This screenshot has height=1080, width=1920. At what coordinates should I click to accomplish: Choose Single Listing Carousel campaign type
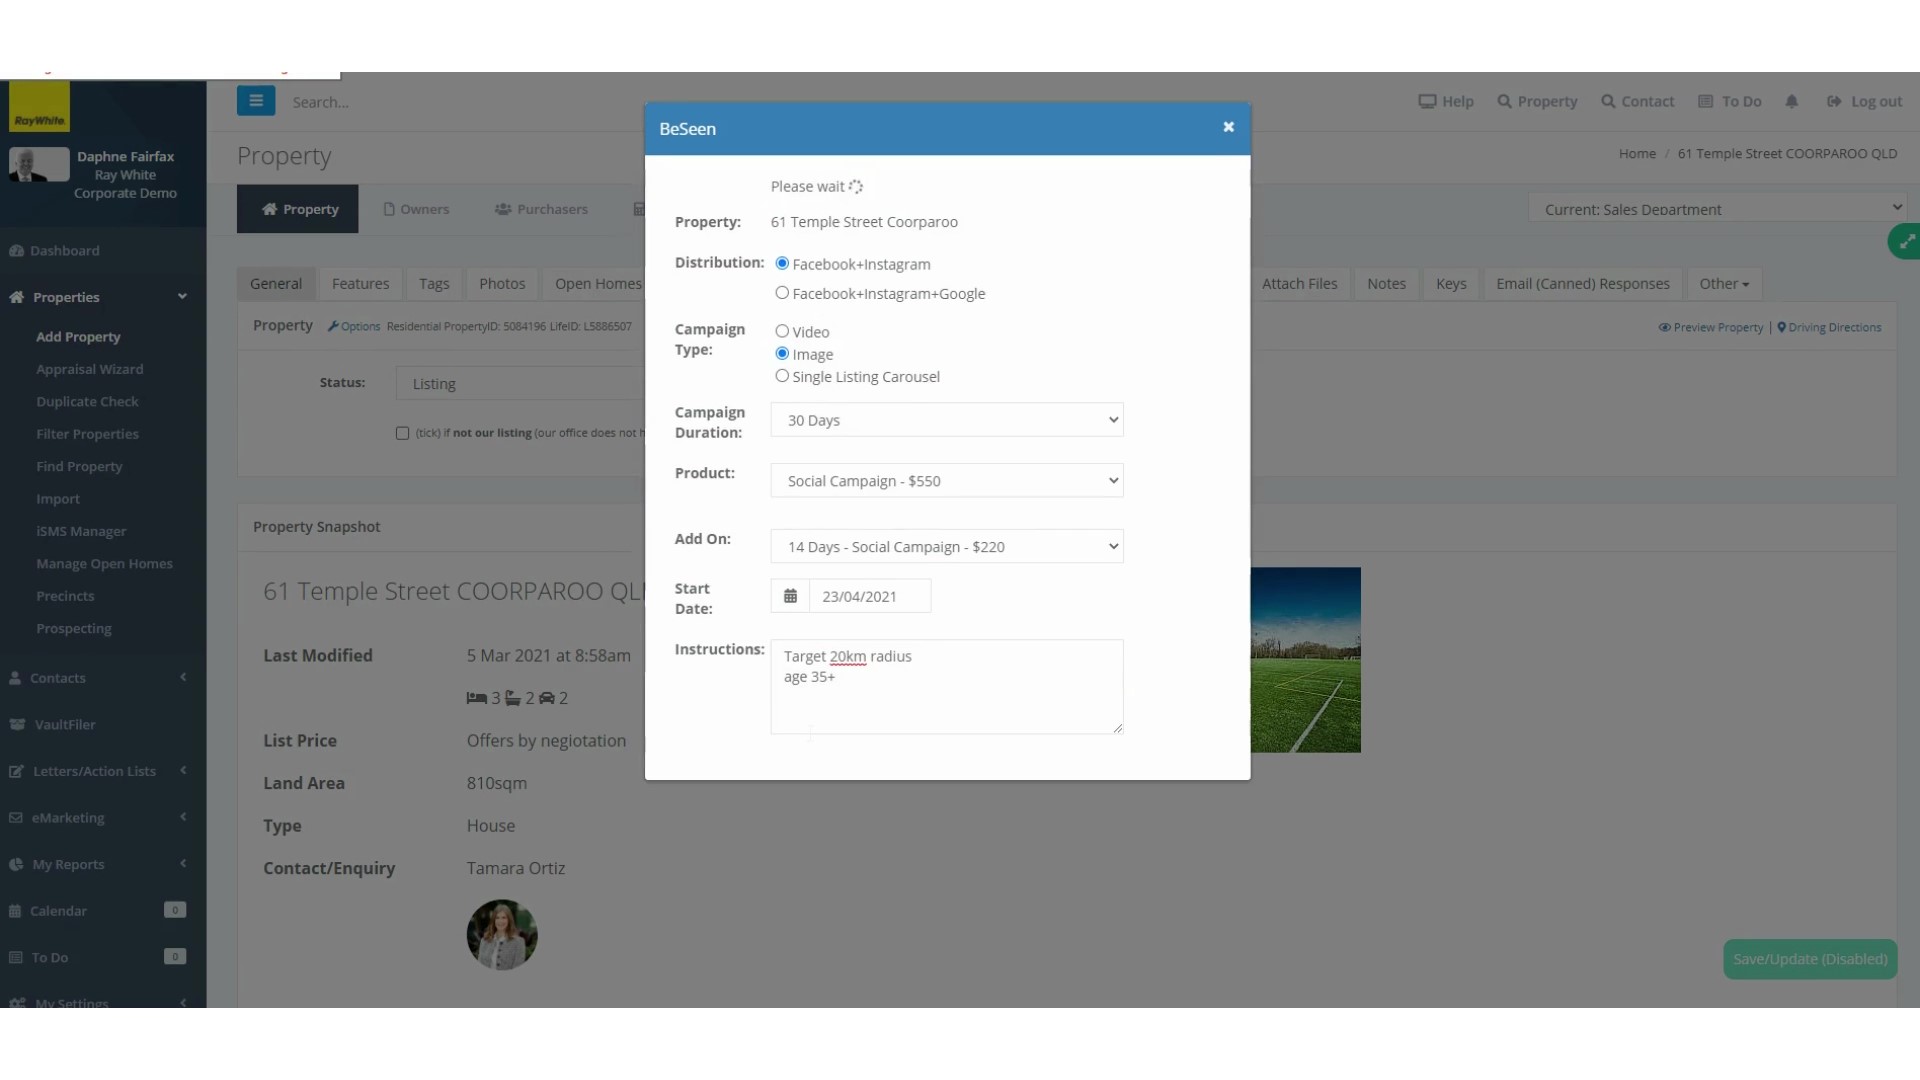pyautogui.click(x=781, y=375)
